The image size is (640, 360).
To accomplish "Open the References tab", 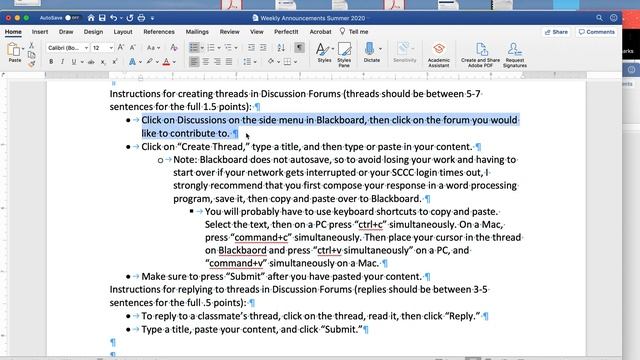I will (159, 31).
